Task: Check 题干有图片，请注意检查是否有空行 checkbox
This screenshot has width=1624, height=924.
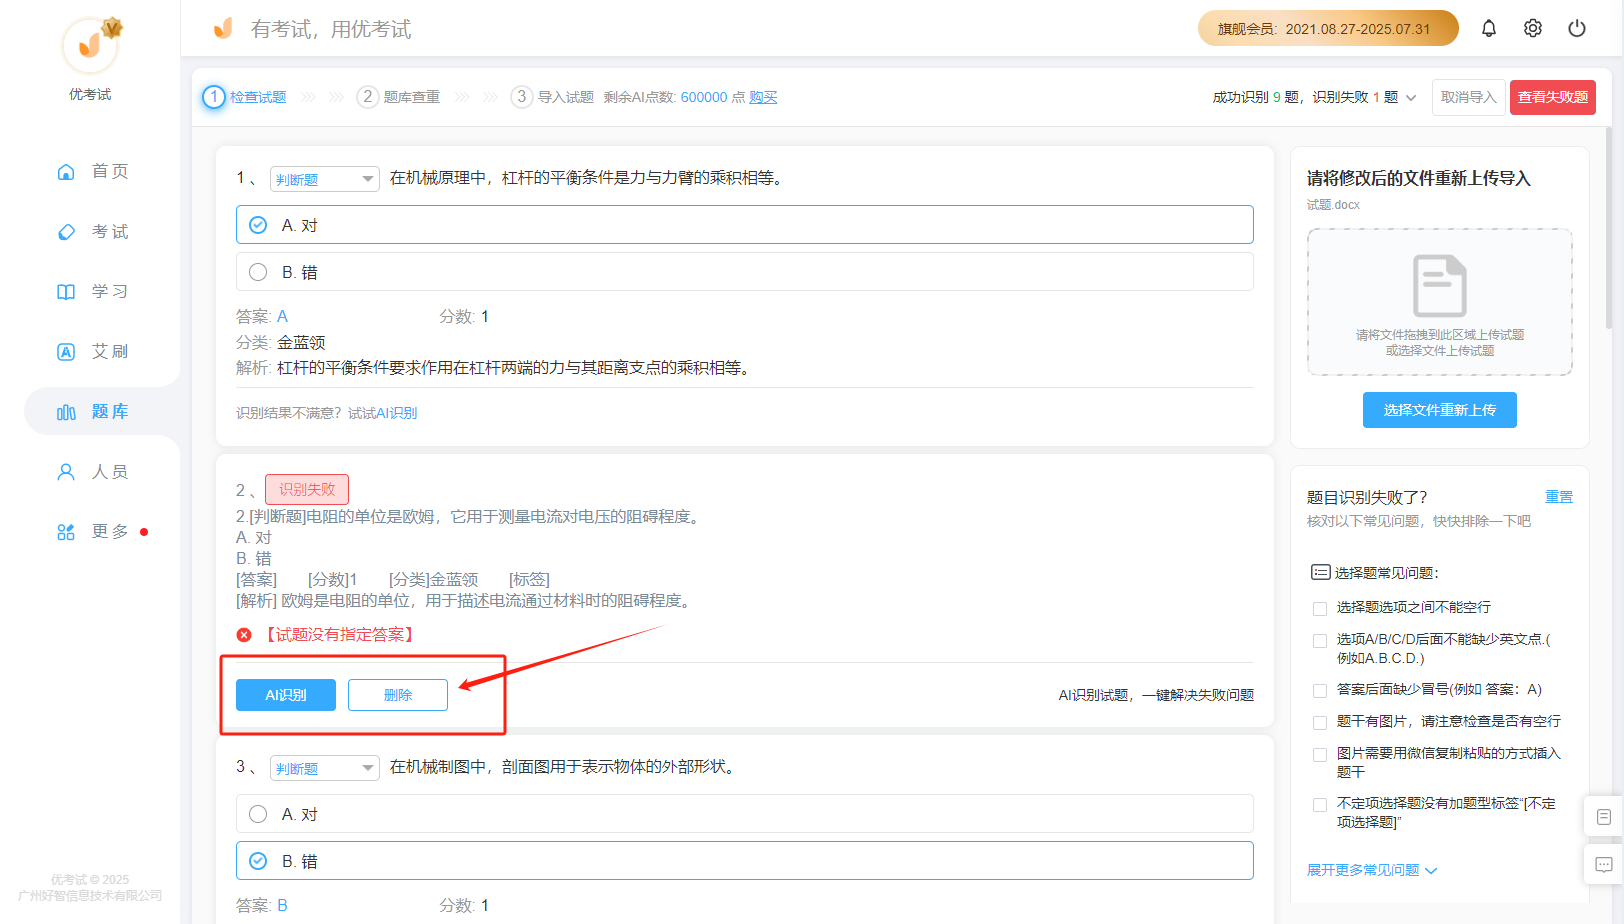Action: click(1320, 722)
